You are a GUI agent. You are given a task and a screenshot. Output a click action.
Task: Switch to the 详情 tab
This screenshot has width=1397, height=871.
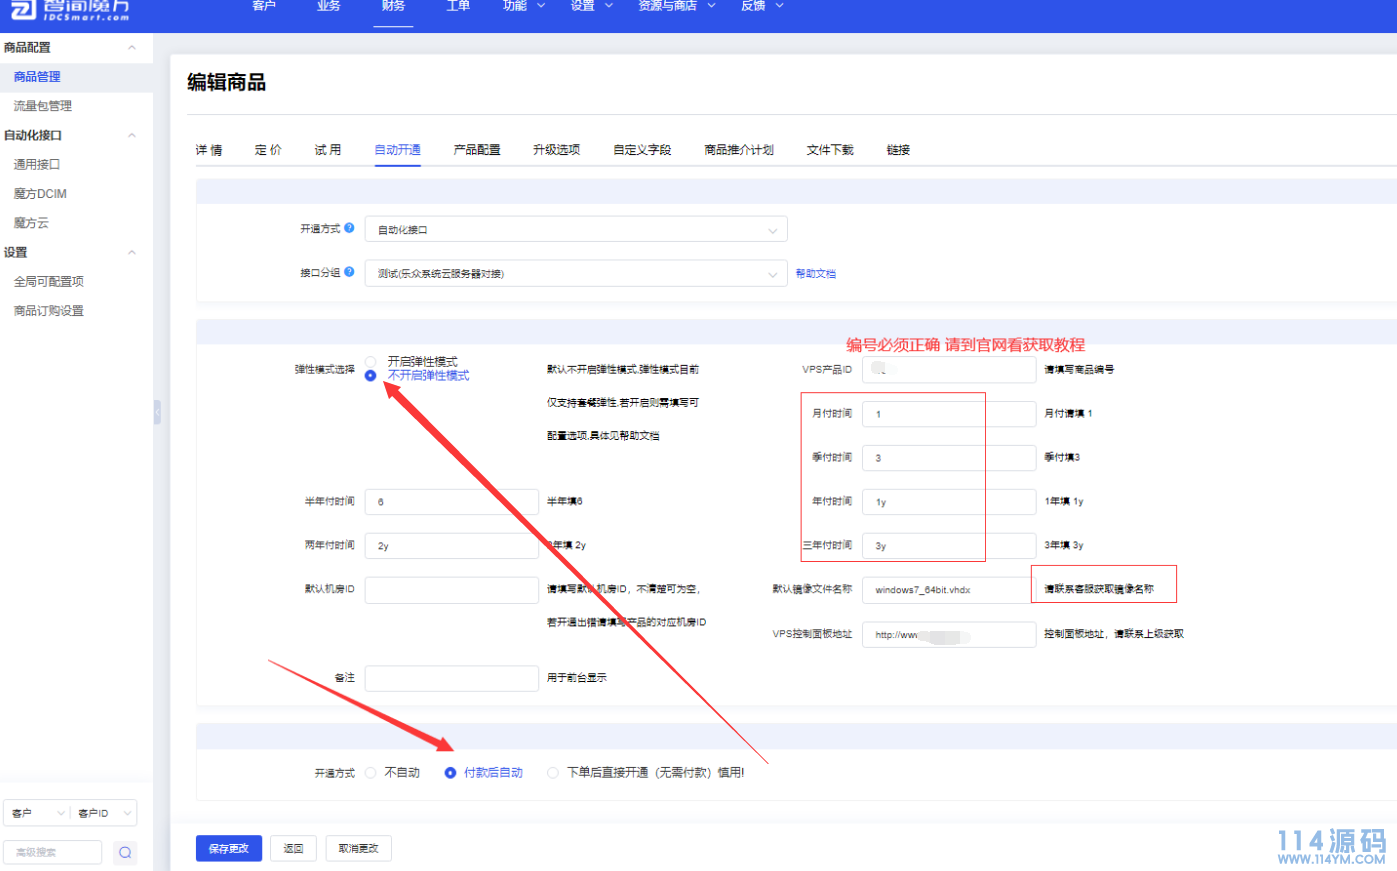(209, 150)
